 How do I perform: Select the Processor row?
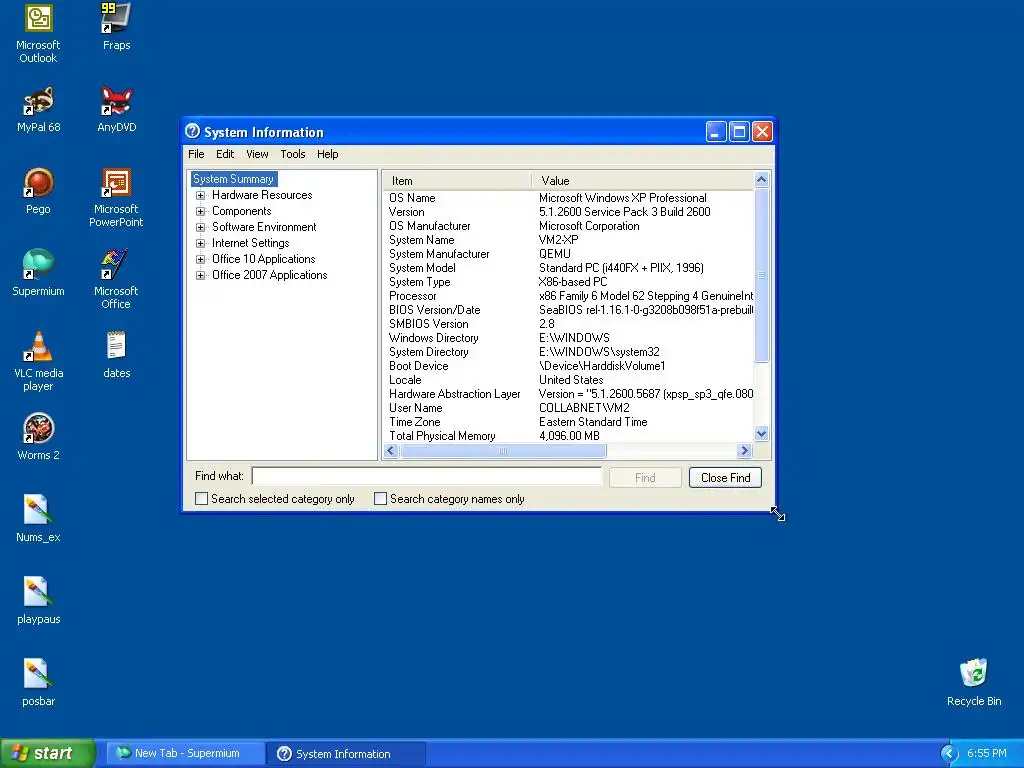pos(568,296)
